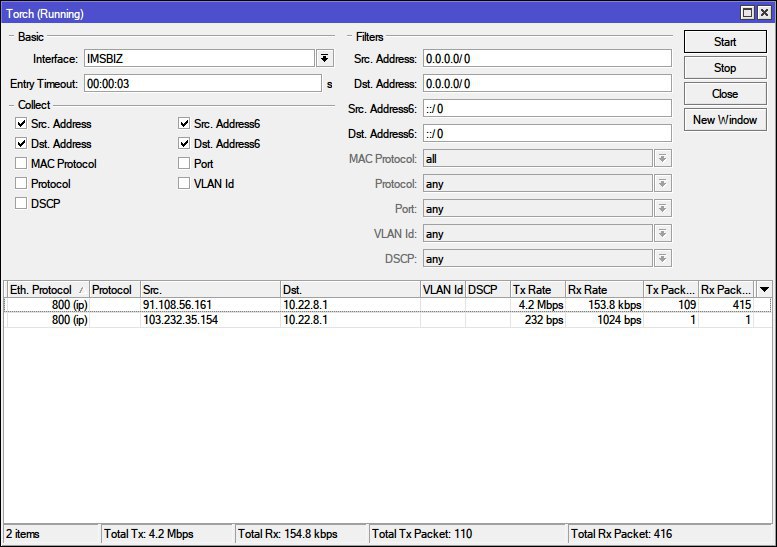The height and width of the screenshot is (547, 777).
Task: Expand the VLAN Id filter dropdown
Action: (x=662, y=234)
